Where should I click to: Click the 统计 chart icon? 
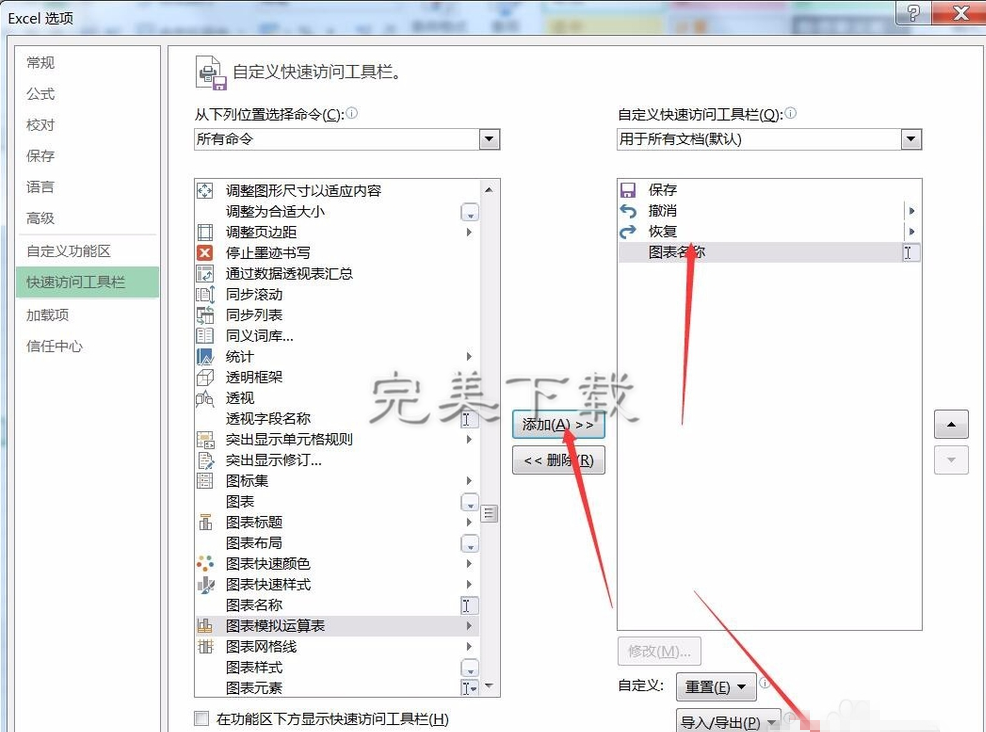(205, 357)
